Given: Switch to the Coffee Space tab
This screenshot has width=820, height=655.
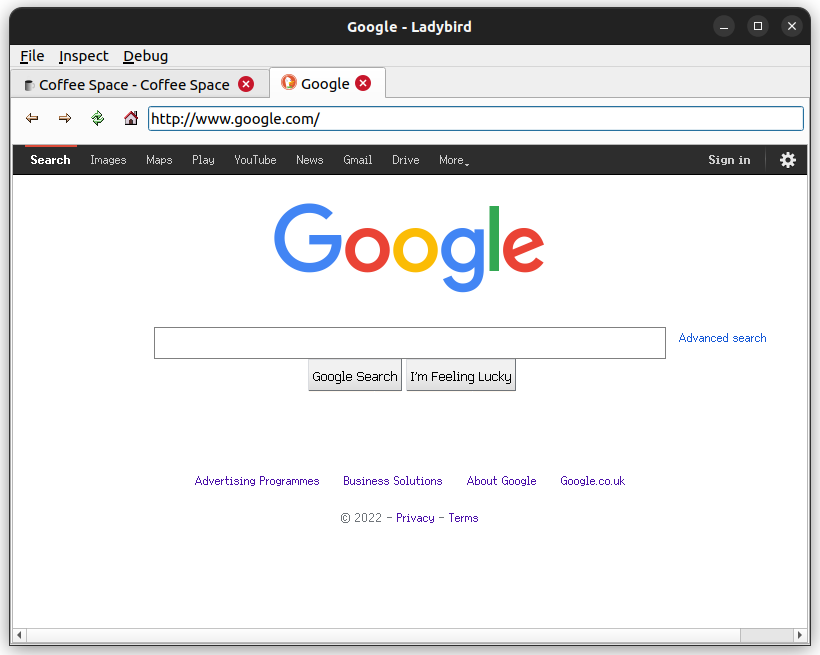Looking at the screenshot, I should (x=134, y=85).
